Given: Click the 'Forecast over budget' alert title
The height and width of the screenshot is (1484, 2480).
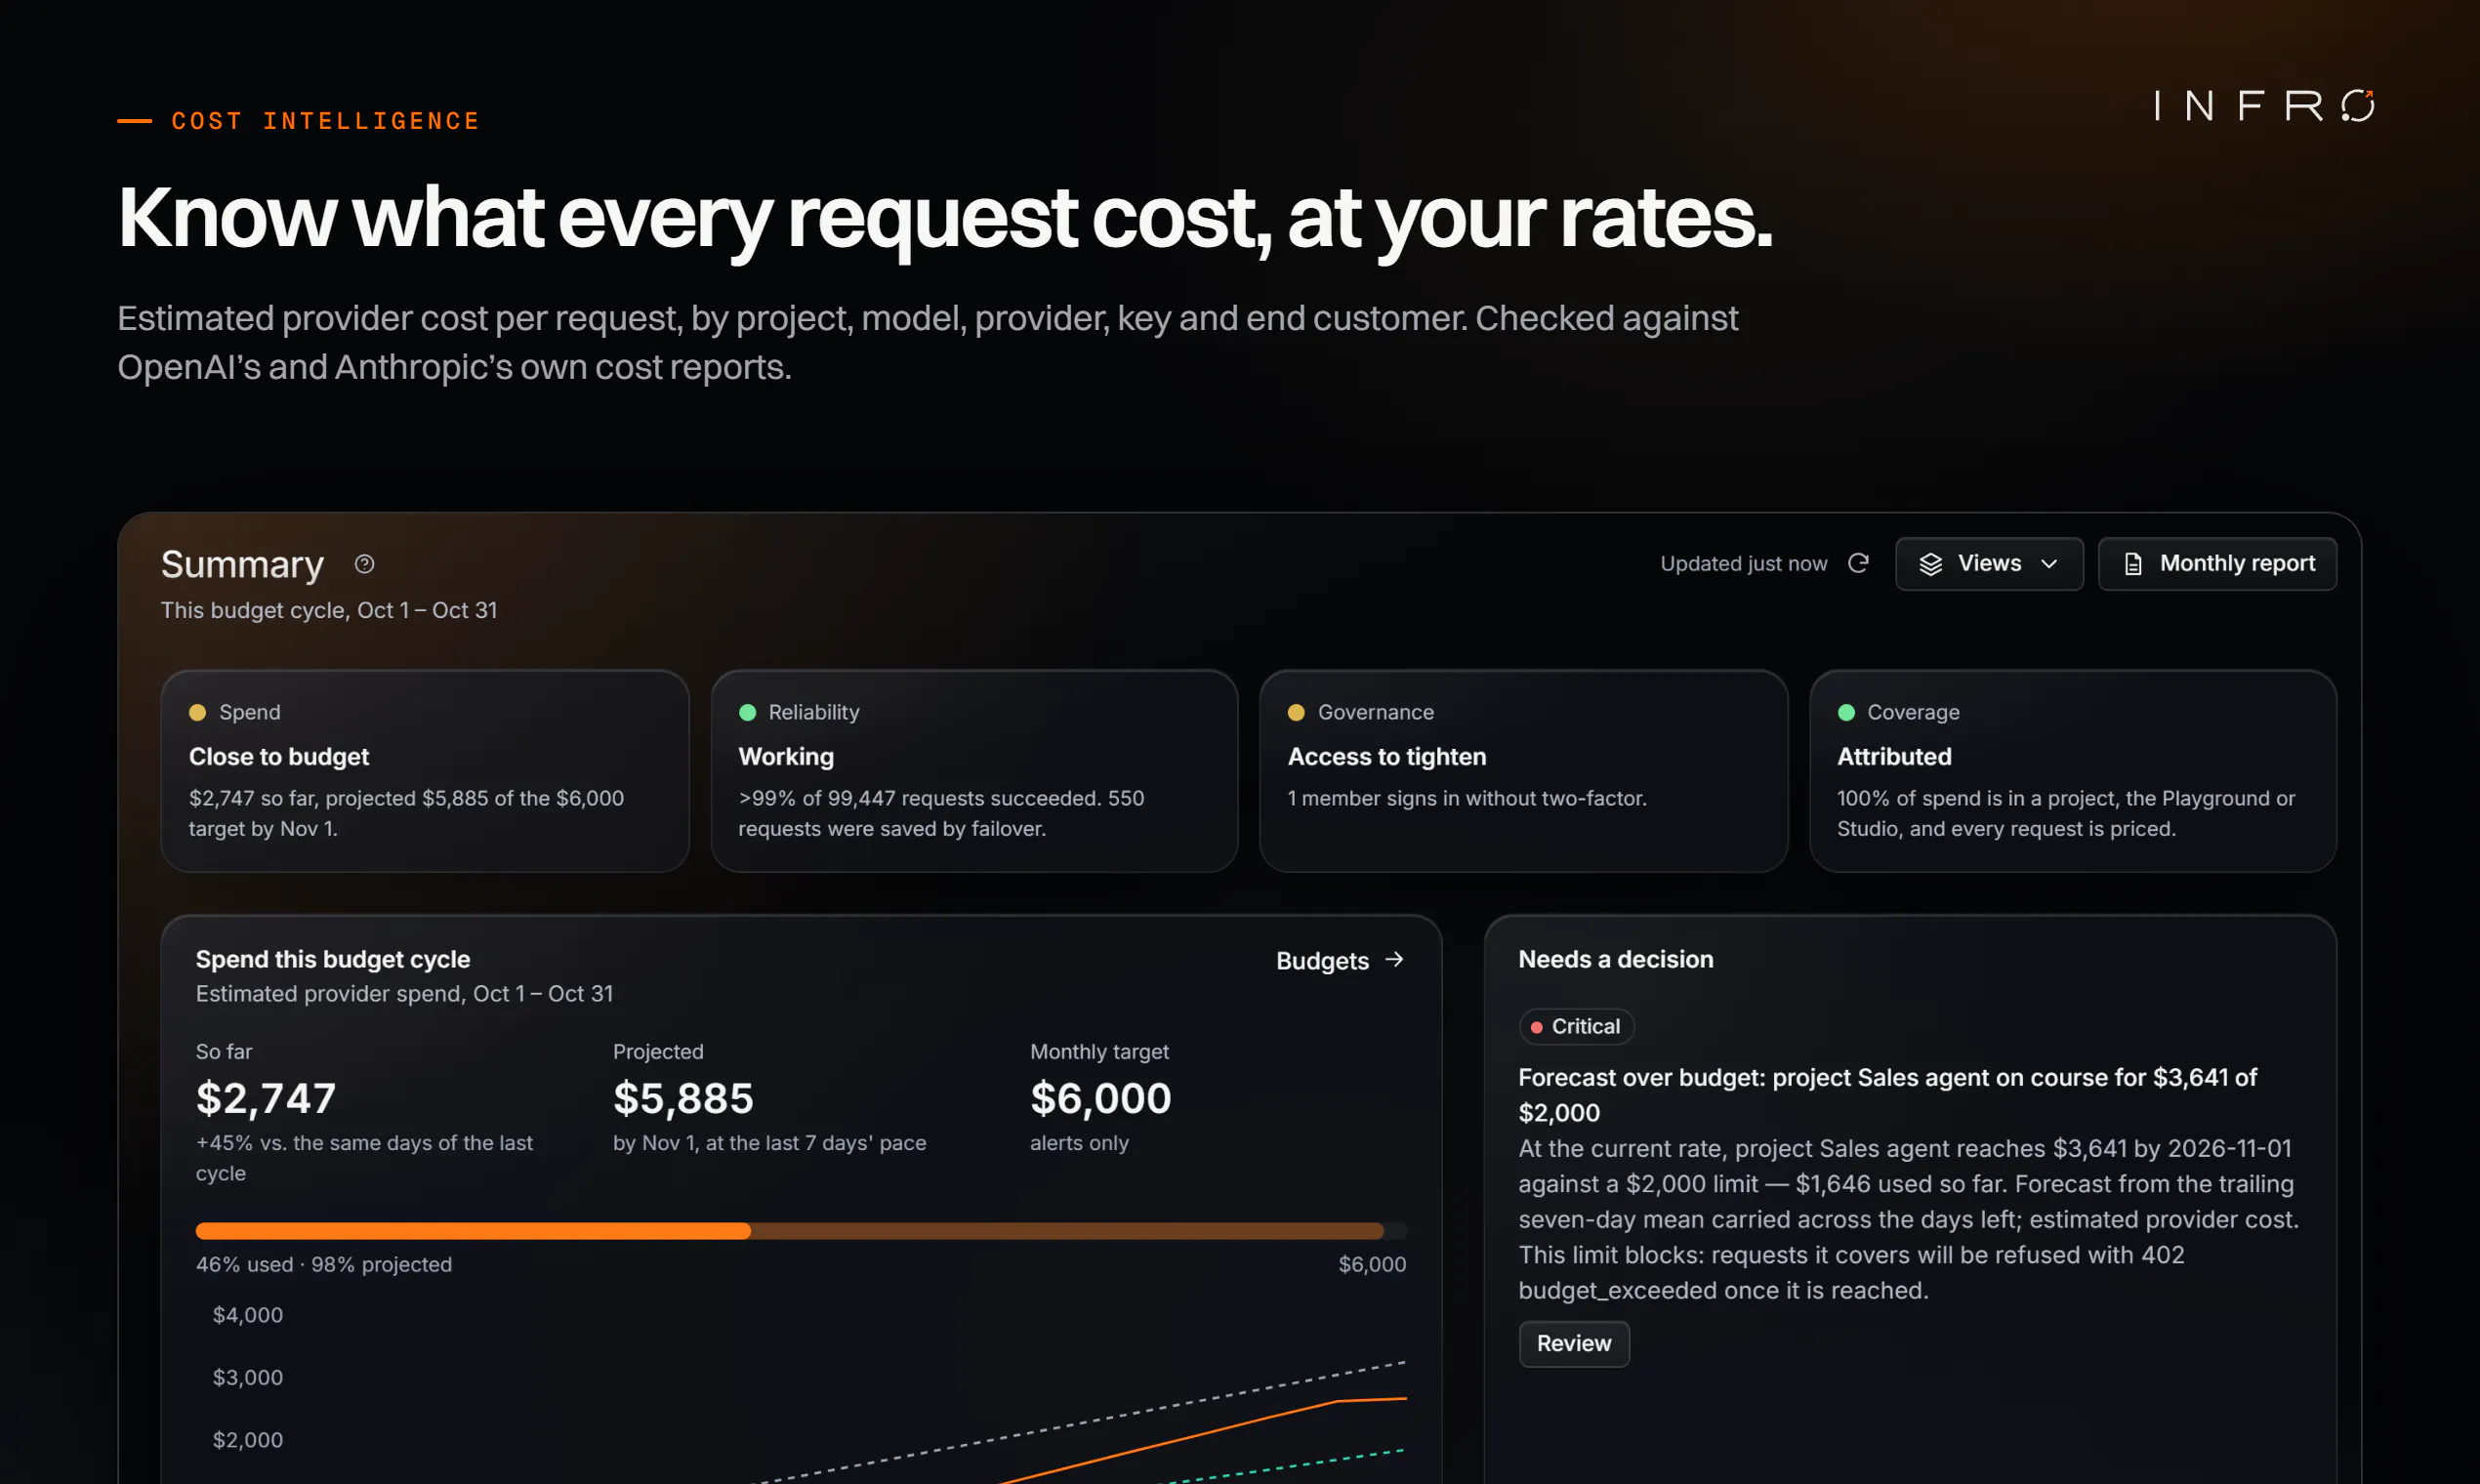Looking at the screenshot, I should click(1887, 1095).
